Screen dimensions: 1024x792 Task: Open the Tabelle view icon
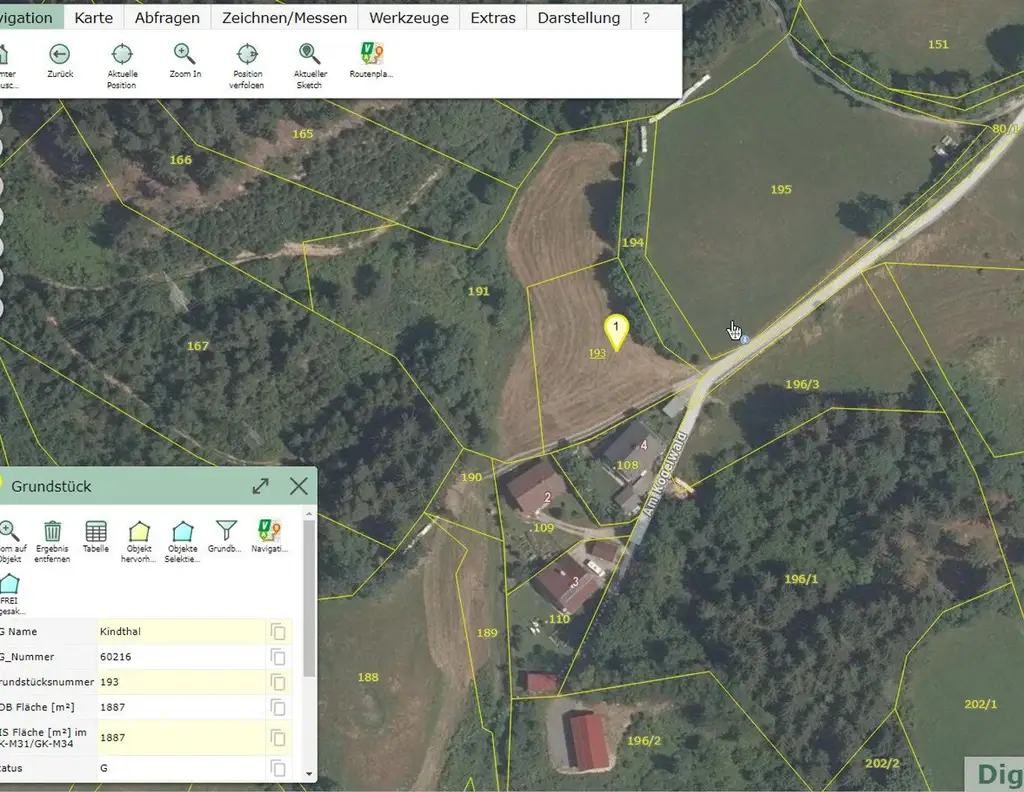coord(95,531)
